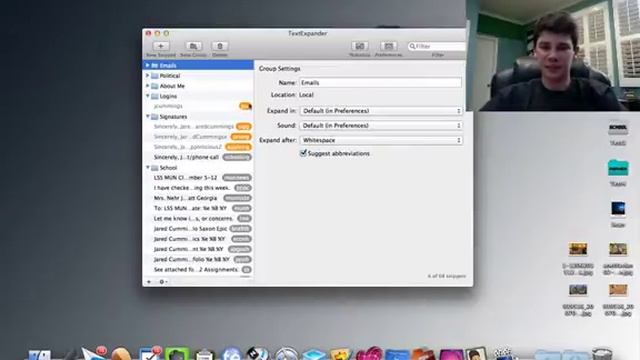Collapse the Emails group disclosure triangle
This screenshot has height=360, width=640.
pyautogui.click(x=148, y=65)
